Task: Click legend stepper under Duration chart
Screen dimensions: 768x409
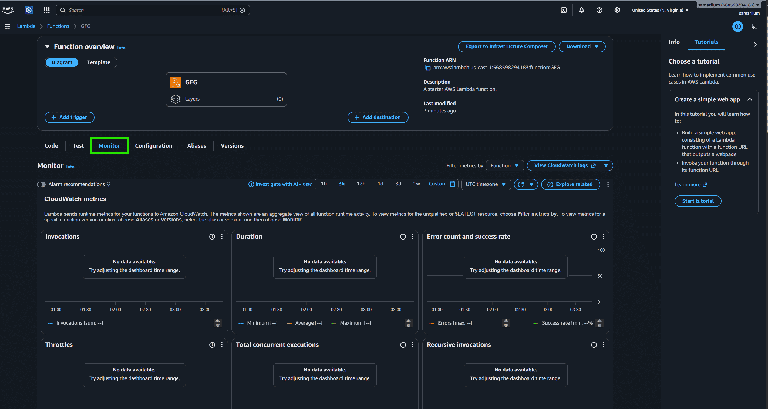Action: click(408, 323)
